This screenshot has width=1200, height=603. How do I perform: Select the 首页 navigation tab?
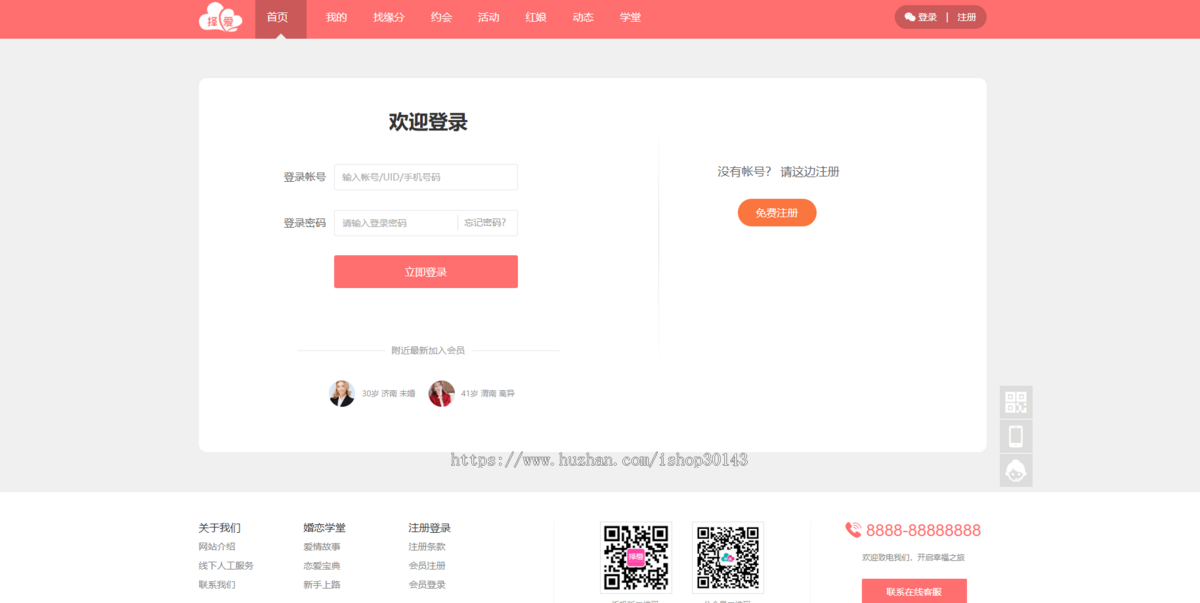[x=279, y=17]
